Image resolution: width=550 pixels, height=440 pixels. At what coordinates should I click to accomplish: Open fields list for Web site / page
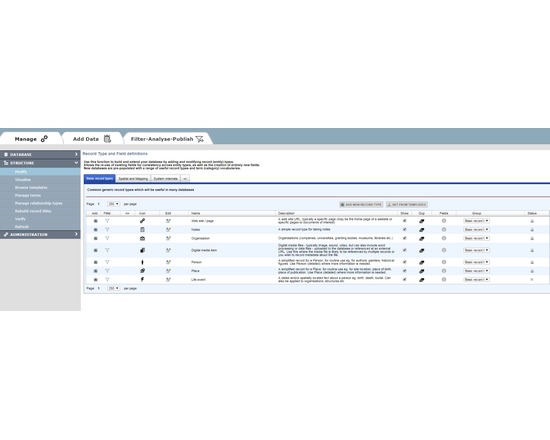pos(444,221)
